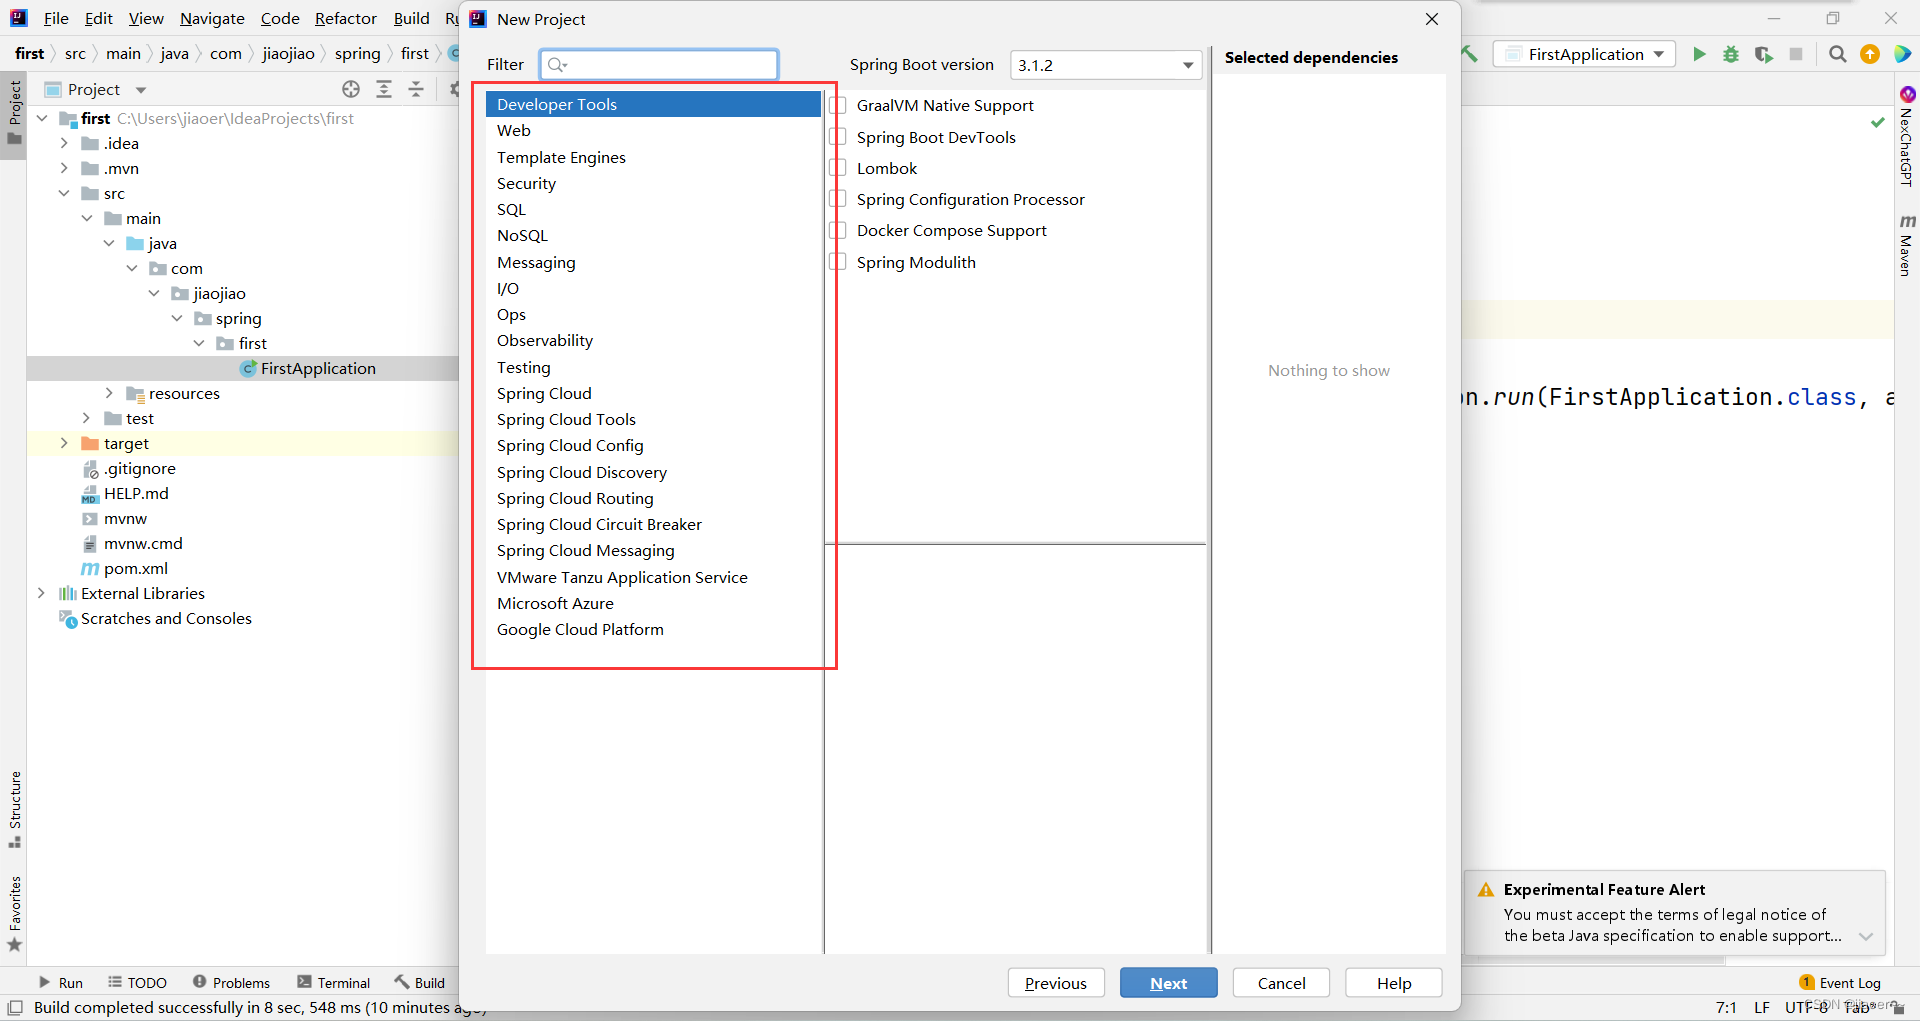Click the warning icon in Experimental Feature Alert
Screen dimensions: 1920x1021
[x=1486, y=890]
